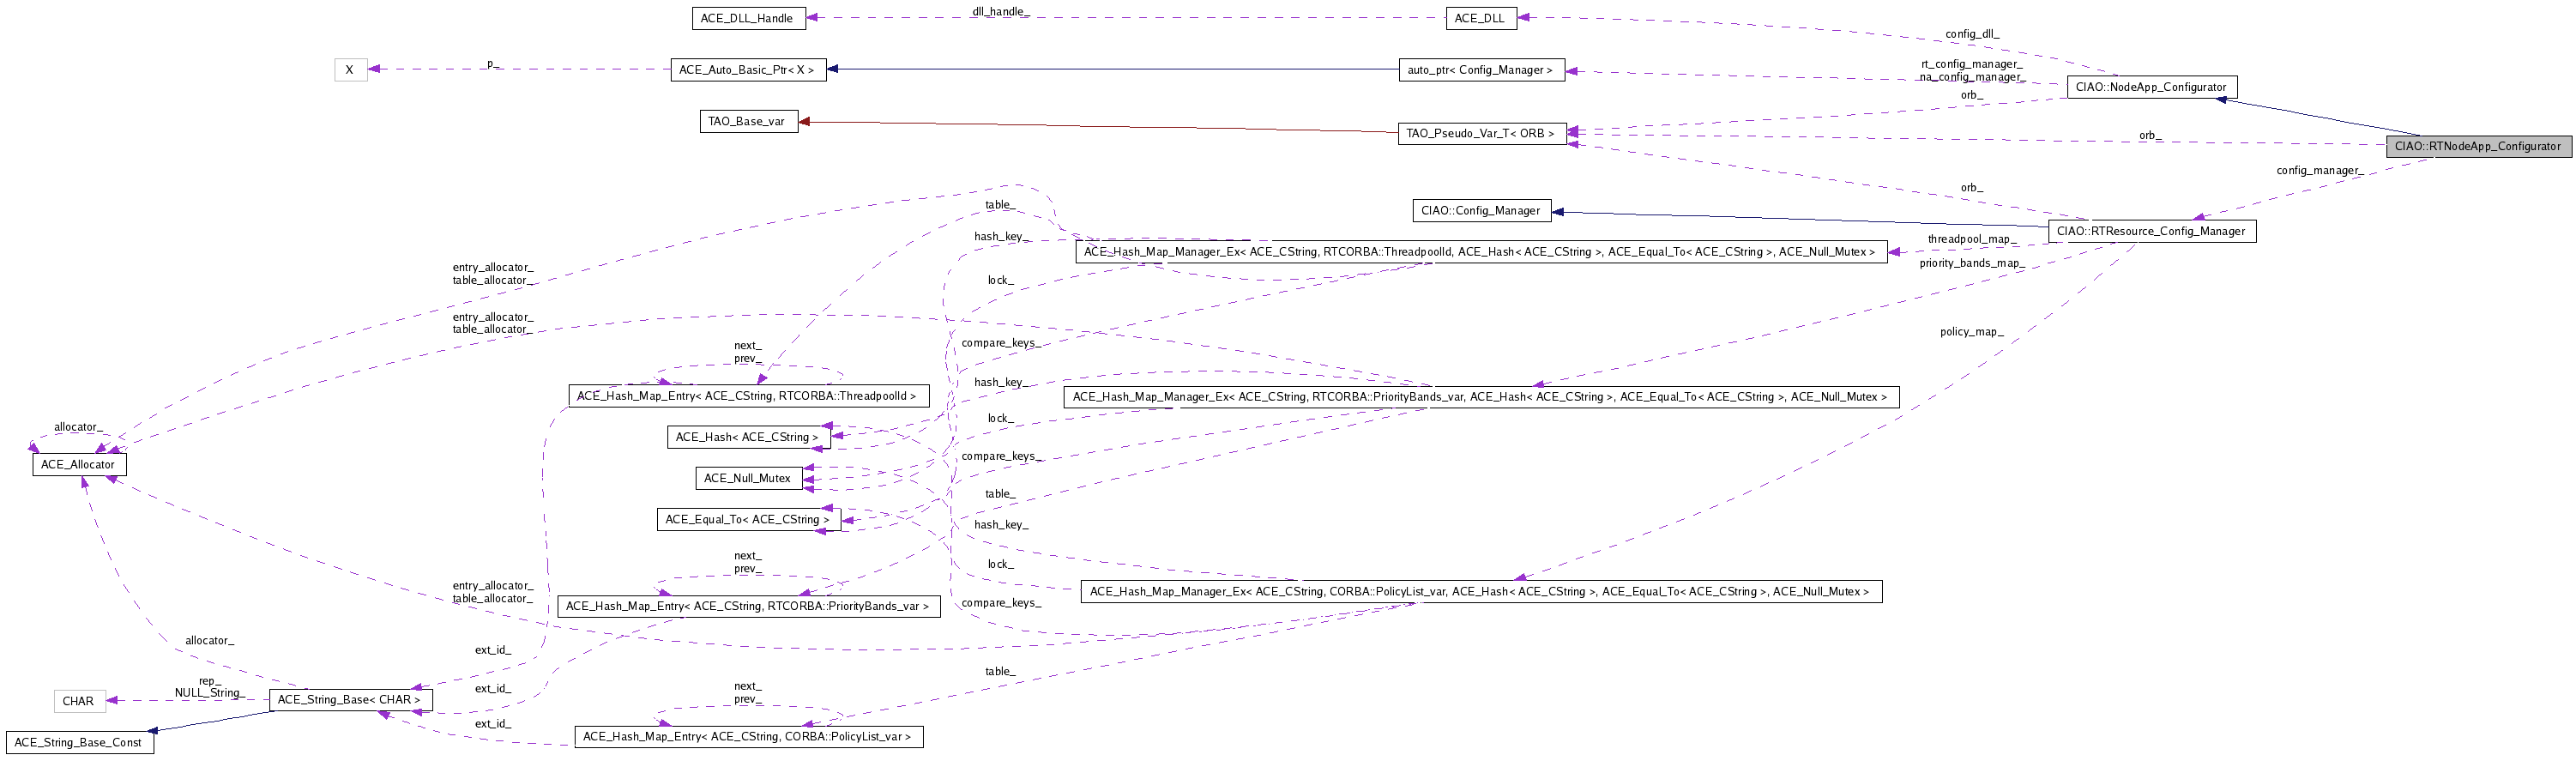Open the ACE_String_Base_Const class node
This screenshot has width=2576, height=761.
point(79,743)
